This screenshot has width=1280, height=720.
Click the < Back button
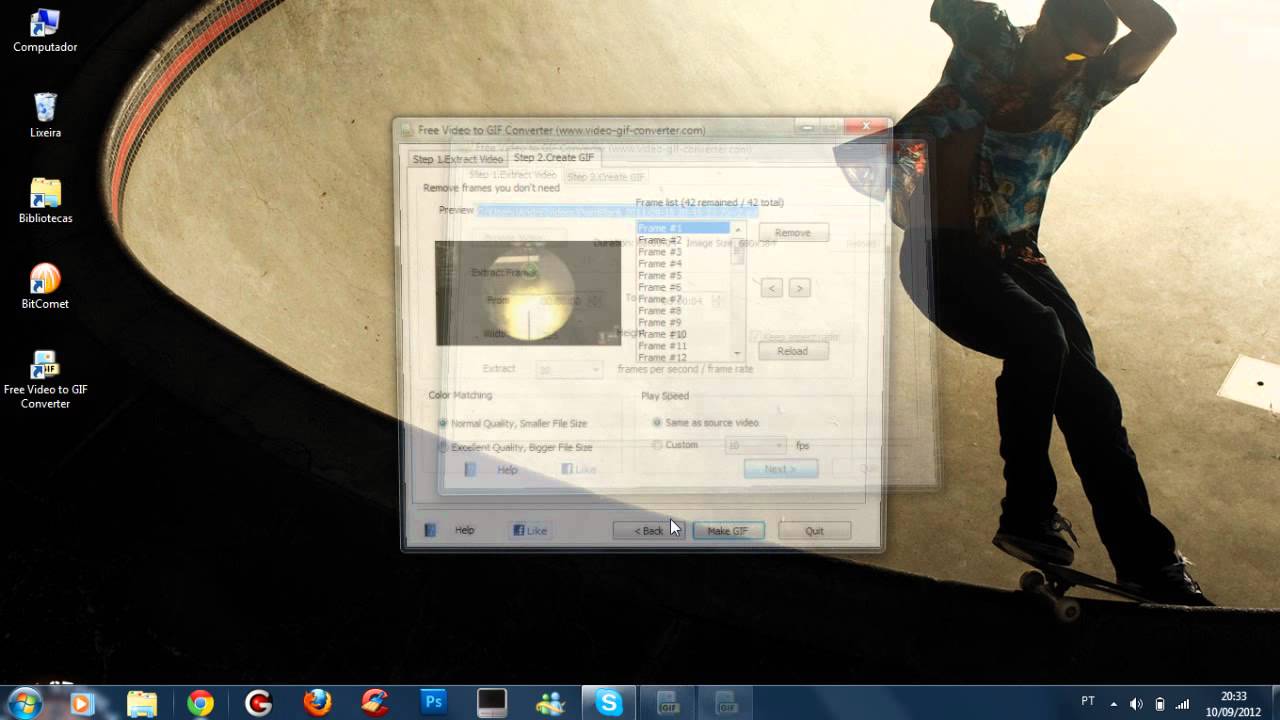(x=648, y=531)
